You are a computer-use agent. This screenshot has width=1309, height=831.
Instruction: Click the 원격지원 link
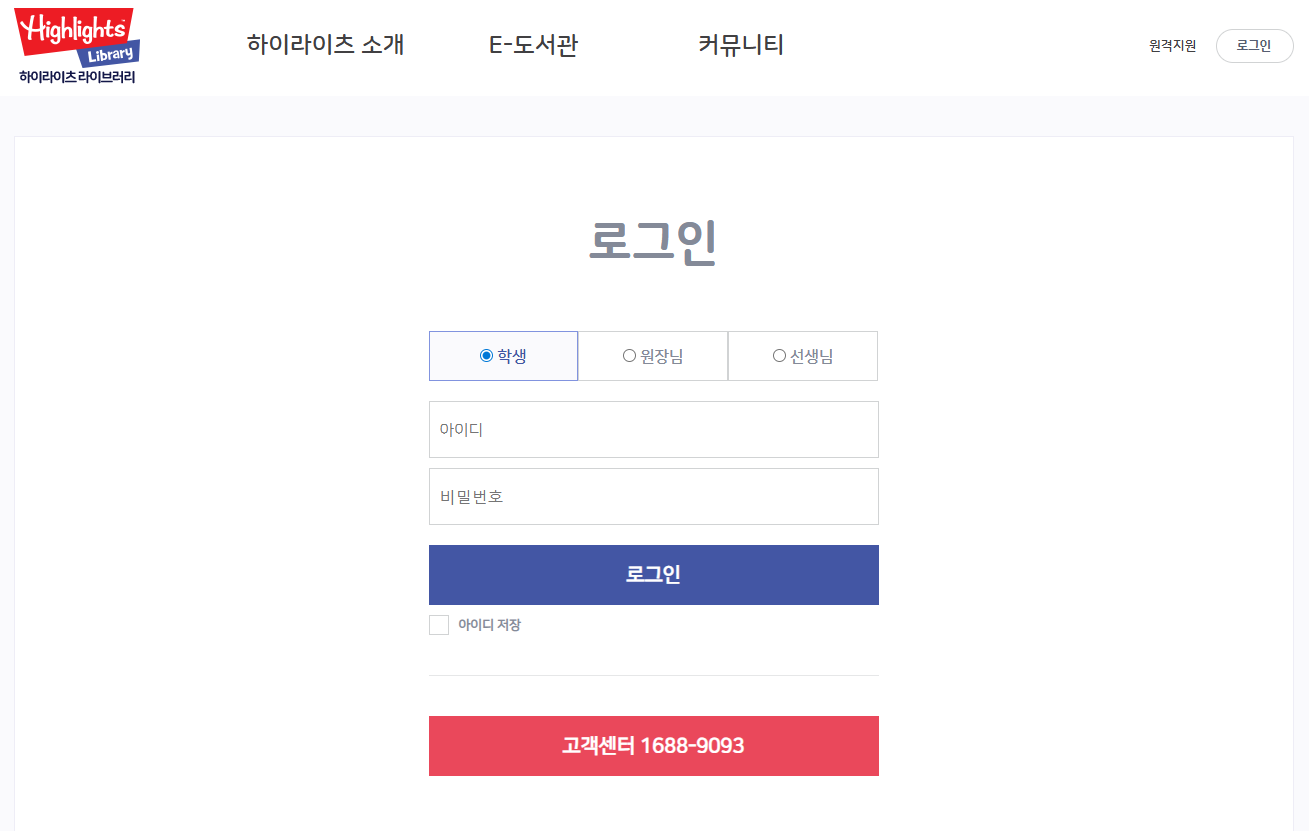point(1172,46)
